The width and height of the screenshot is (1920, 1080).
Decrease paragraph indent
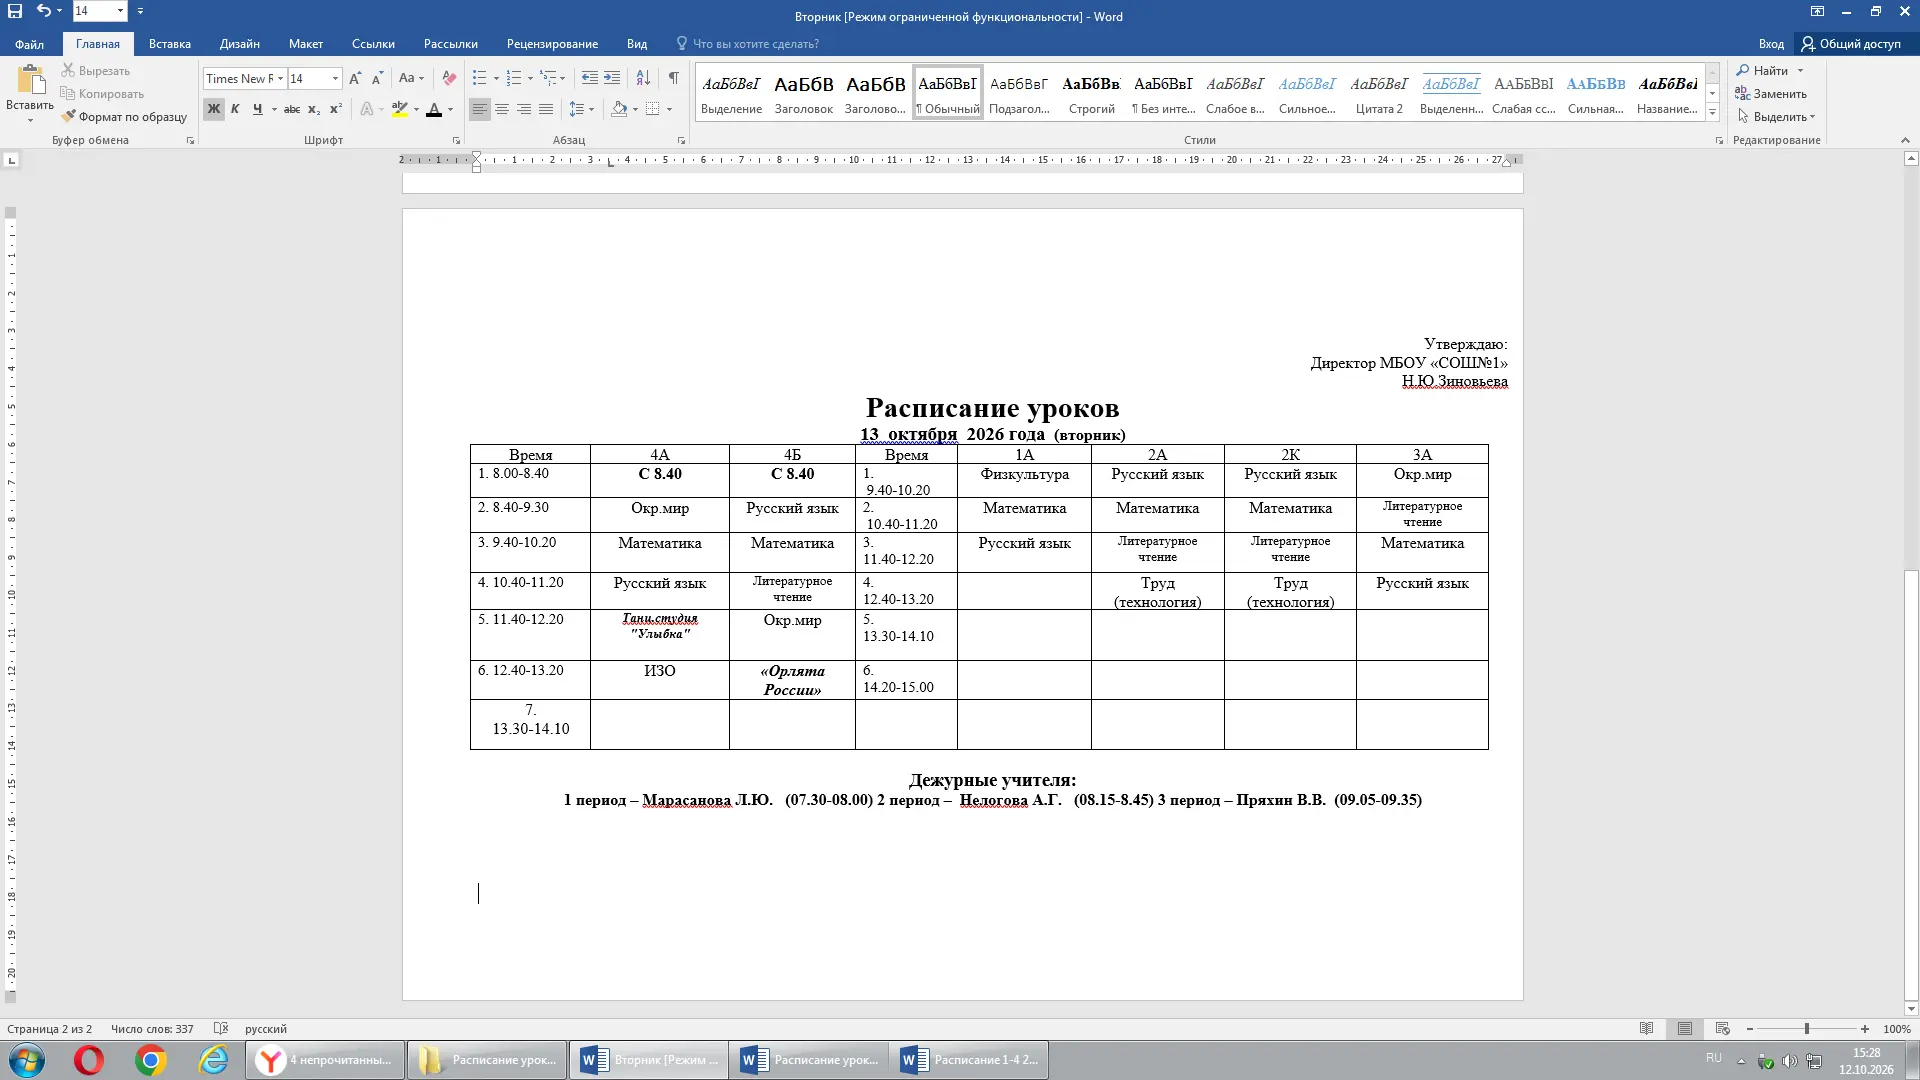click(x=589, y=78)
